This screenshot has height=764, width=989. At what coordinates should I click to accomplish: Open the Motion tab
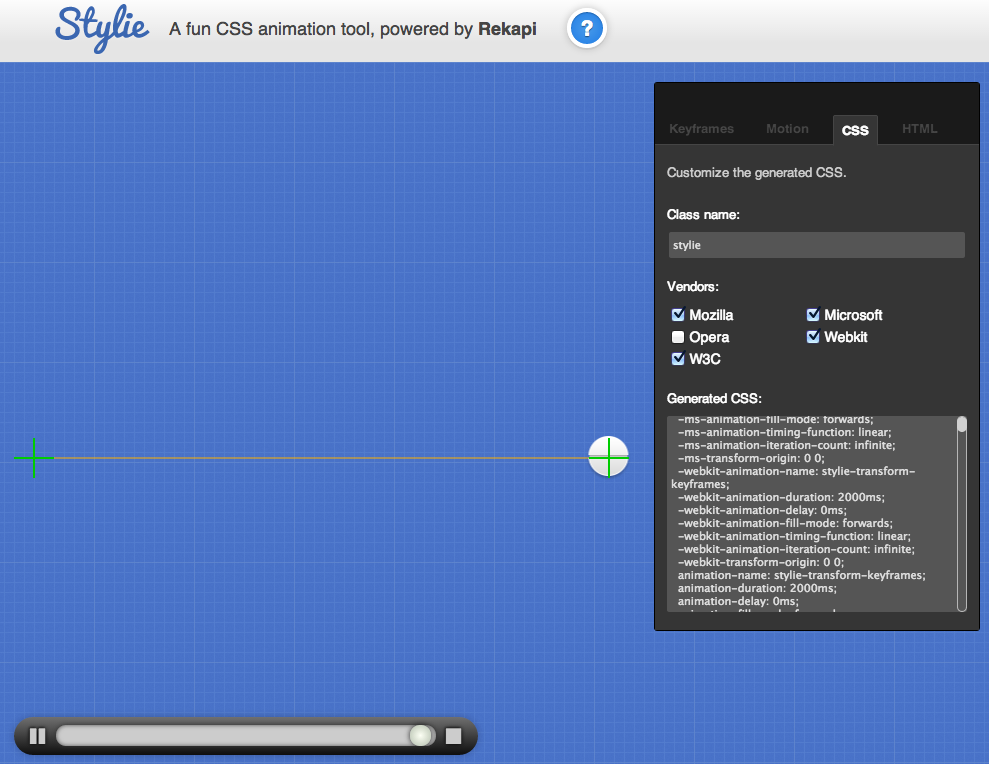pyautogui.click(x=787, y=129)
